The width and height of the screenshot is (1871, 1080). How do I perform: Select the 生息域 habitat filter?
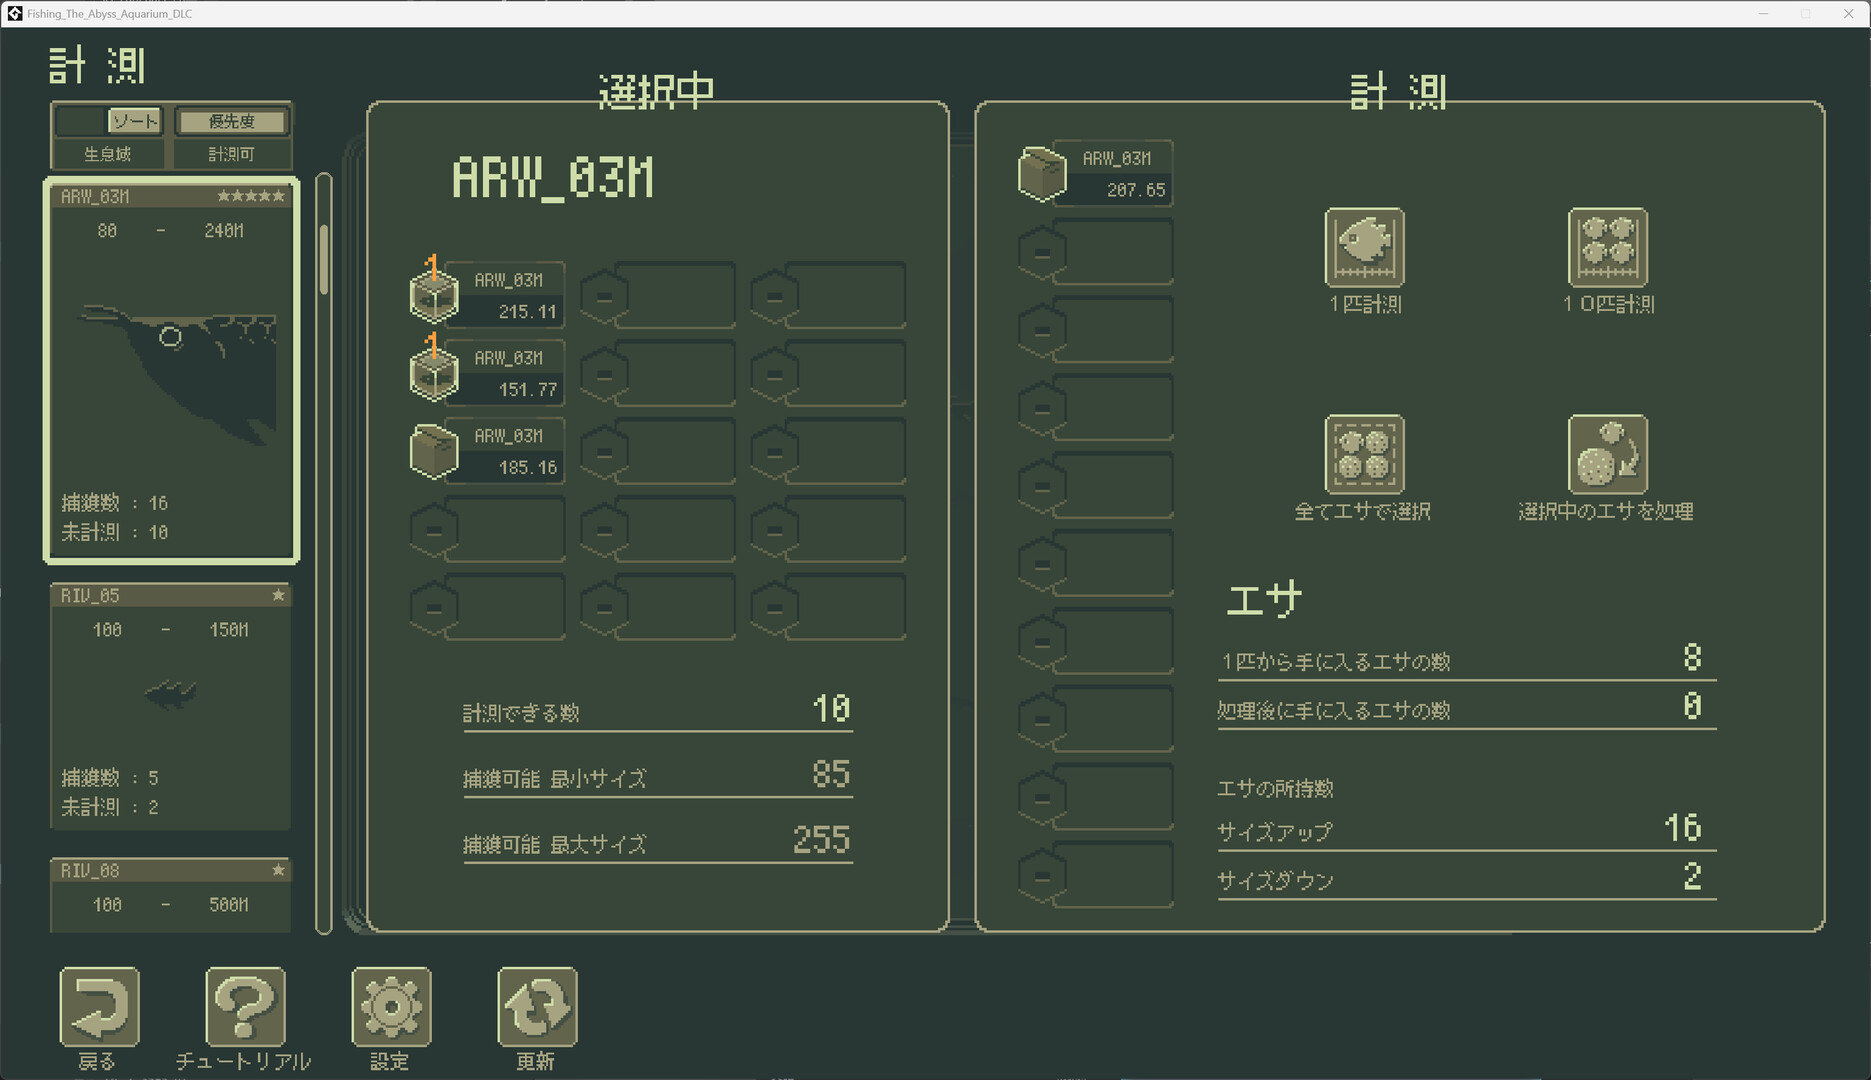click(x=109, y=154)
